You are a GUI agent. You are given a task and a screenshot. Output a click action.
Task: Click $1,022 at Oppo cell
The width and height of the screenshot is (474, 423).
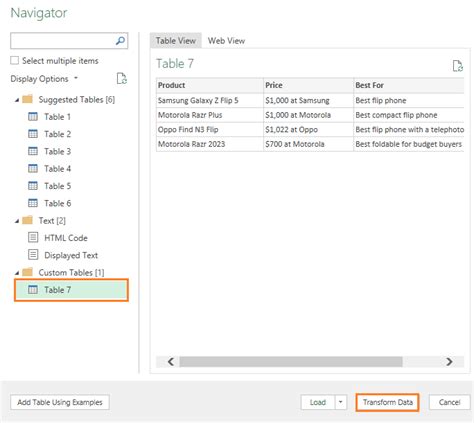(308, 130)
